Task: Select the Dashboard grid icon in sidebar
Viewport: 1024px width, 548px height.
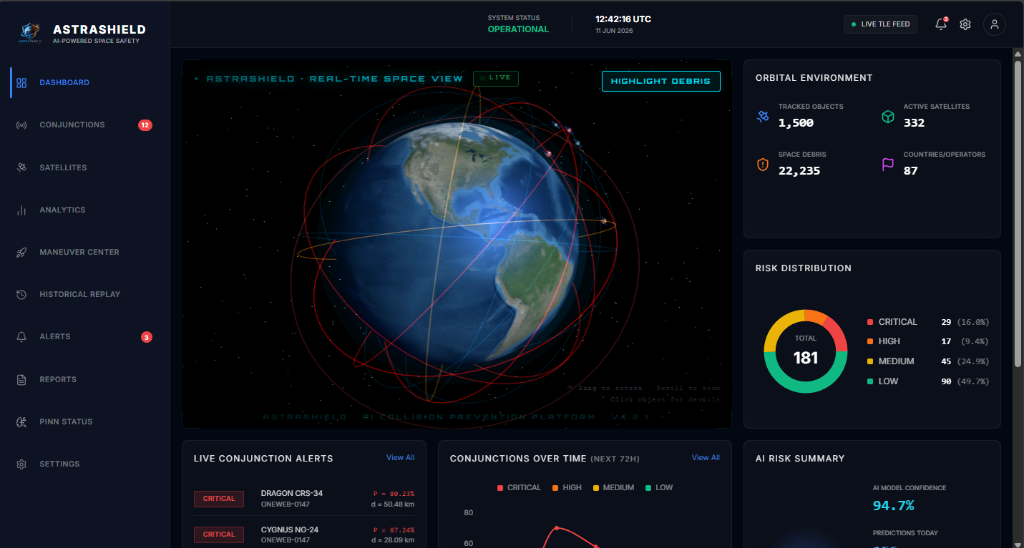Action: tap(22, 83)
